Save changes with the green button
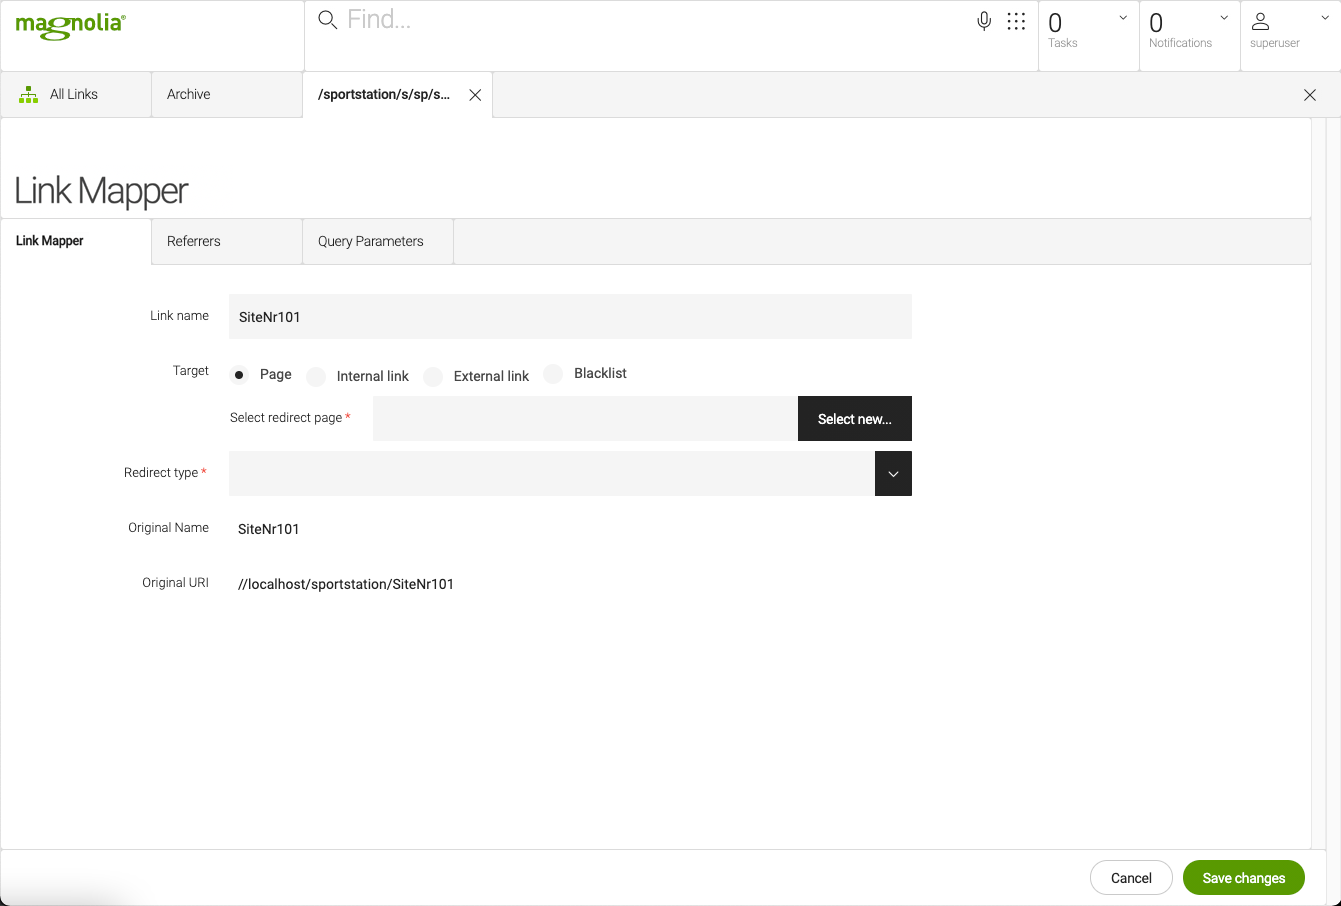Screen dimensions: 1341x906 tap(1243, 877)
